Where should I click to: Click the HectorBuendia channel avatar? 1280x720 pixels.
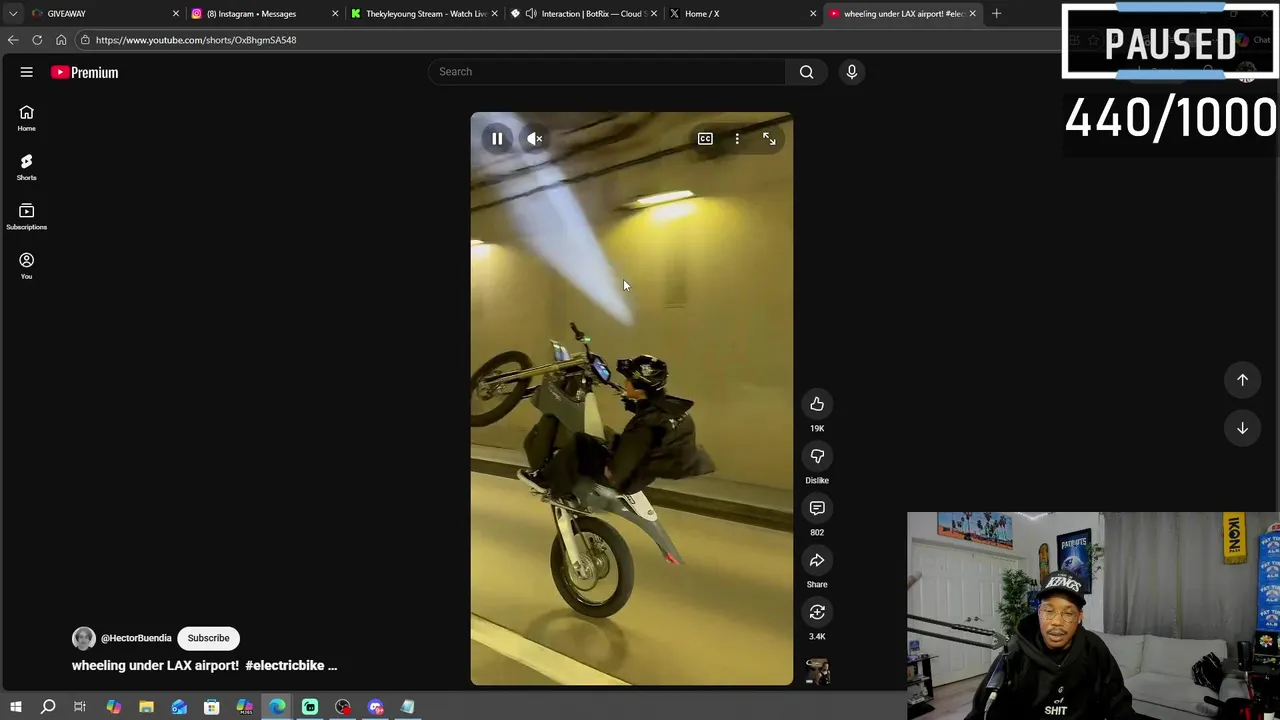pyautogui.click(x=84, y=638)
